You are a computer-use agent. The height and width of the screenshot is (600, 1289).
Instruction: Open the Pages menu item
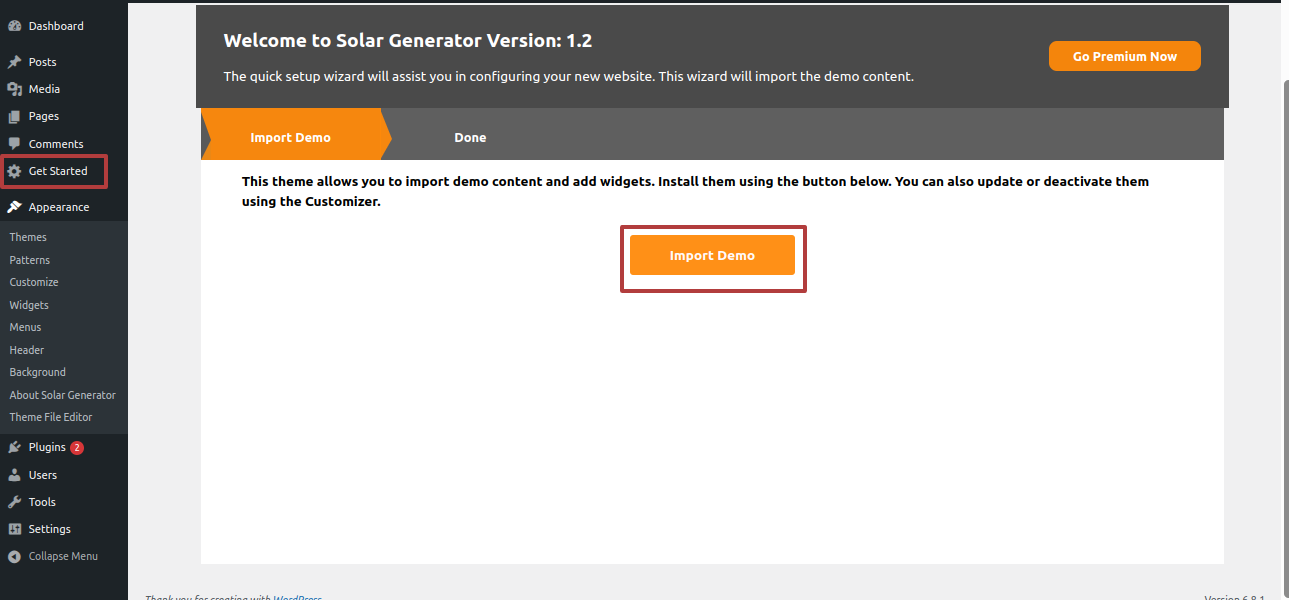(x=43, y=116)
